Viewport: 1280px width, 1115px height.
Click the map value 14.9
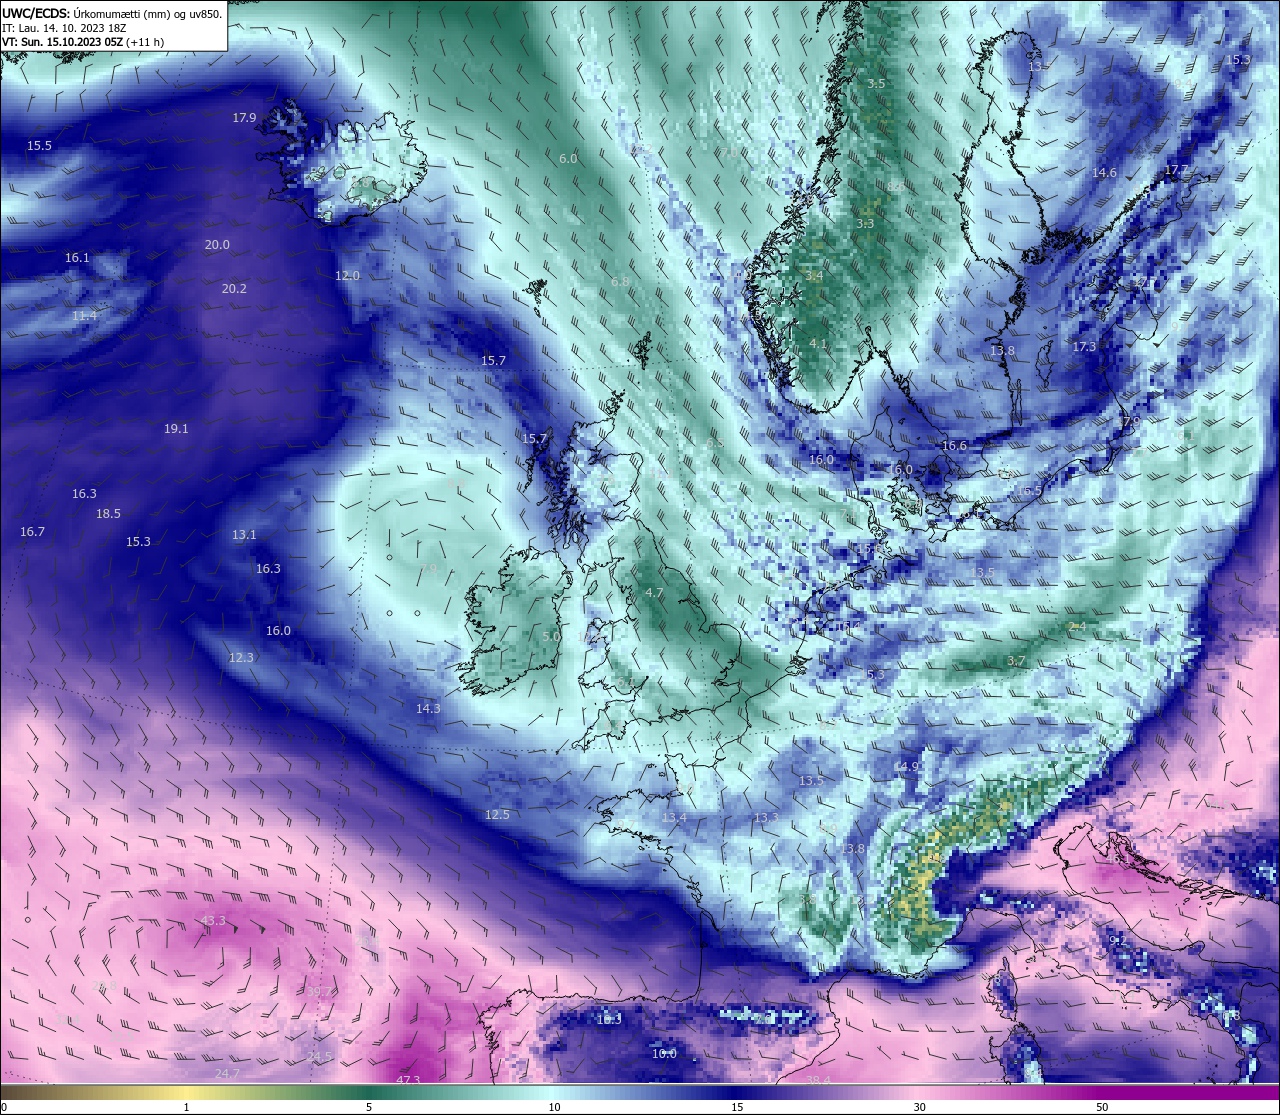(906, 767)
